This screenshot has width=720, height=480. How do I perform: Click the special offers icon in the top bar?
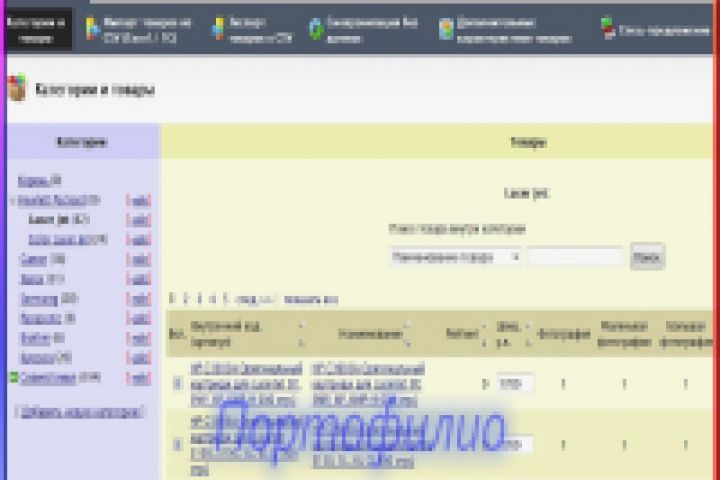[608, 28]
